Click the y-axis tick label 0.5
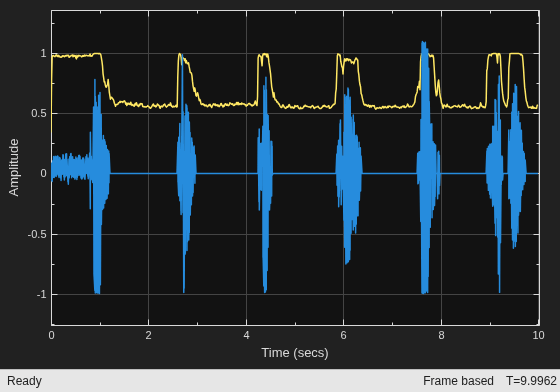The width and height of the screenshot is (560, 392). pyautogui.click(x=39, y=114)
